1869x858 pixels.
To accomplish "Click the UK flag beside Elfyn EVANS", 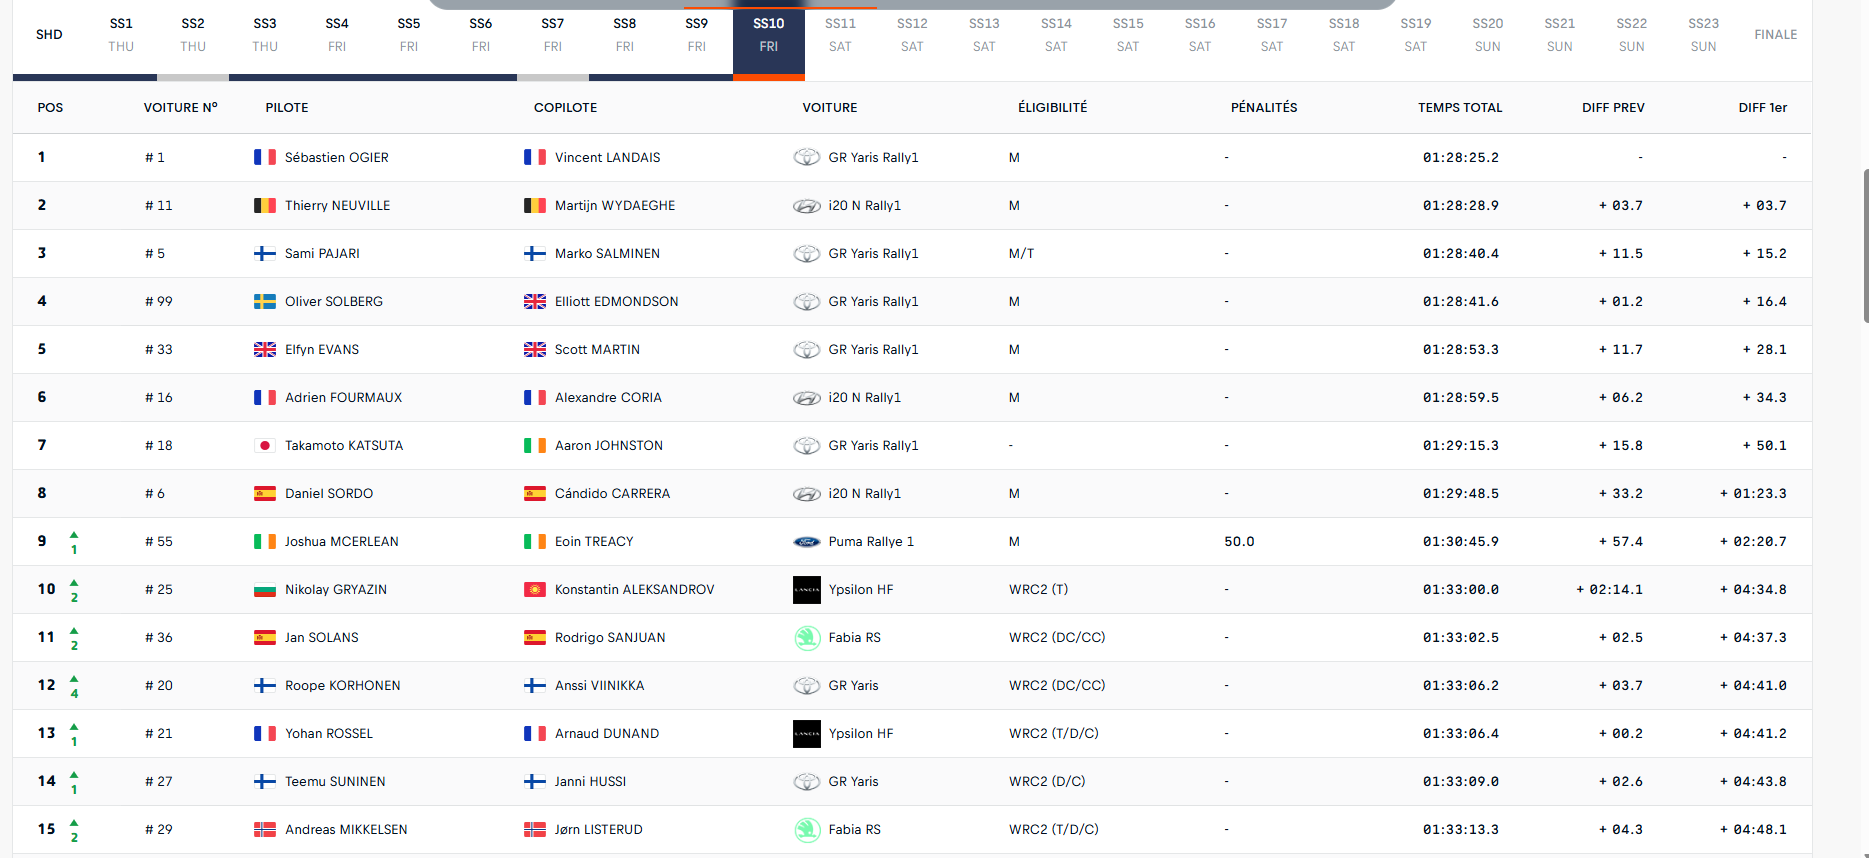I will 265,349.
